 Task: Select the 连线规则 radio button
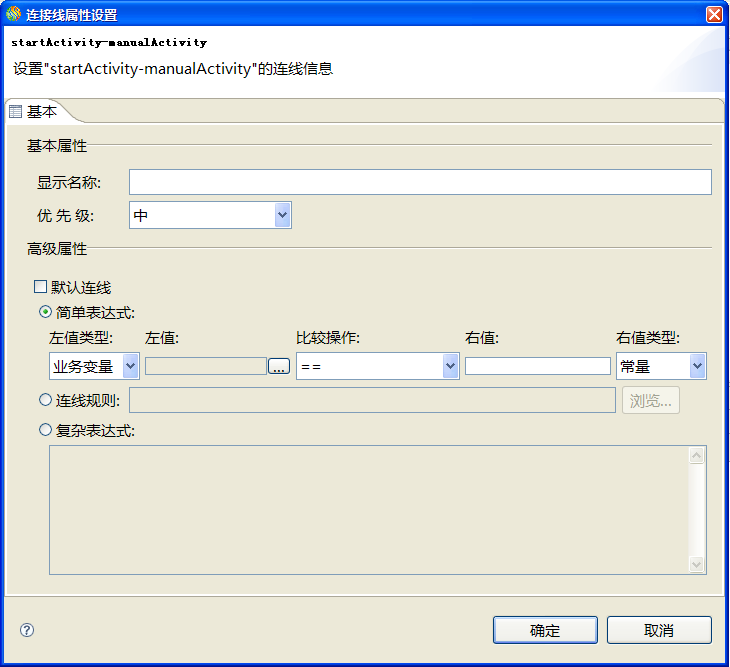point(45,400)
